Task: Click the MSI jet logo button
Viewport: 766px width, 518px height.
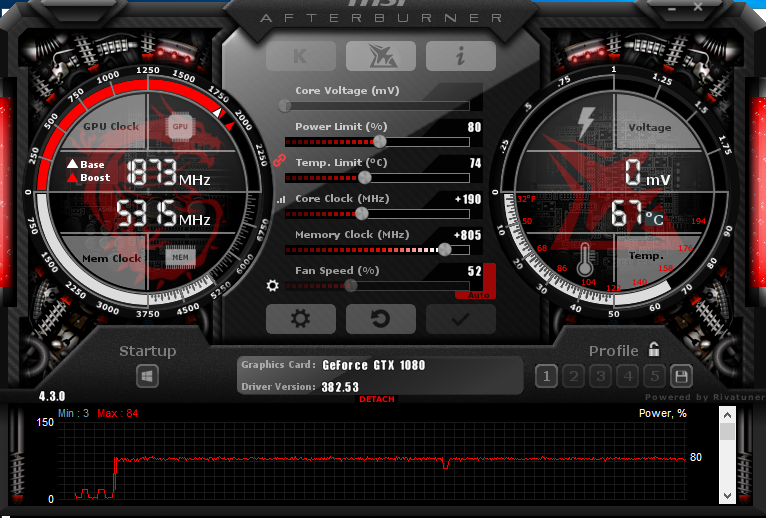Action: point(381,56)
